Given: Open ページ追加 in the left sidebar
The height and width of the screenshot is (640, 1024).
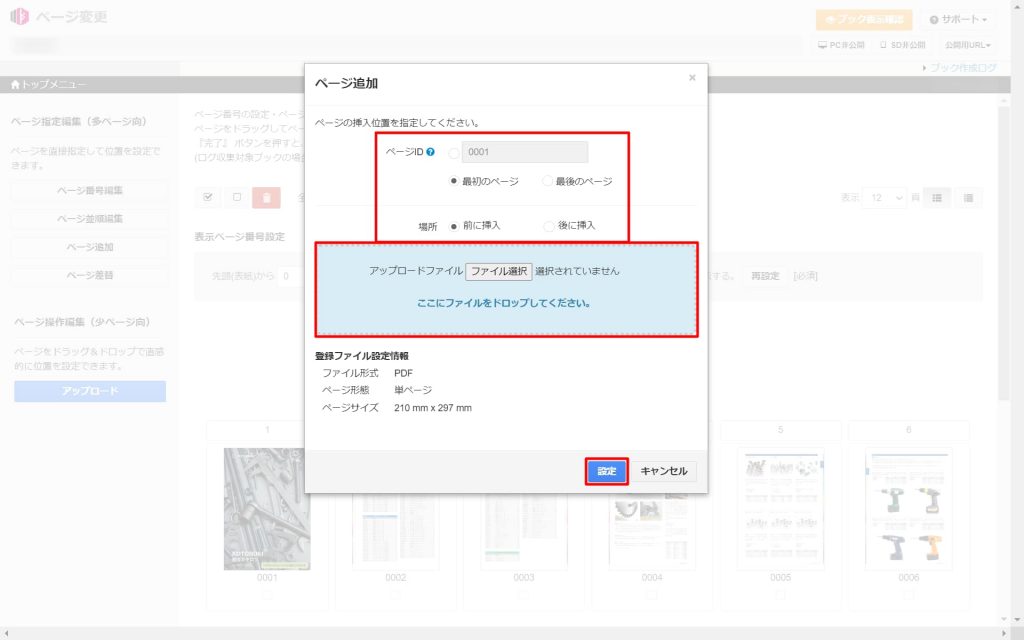Looking at the screenshot, I should tap(90, 247).
